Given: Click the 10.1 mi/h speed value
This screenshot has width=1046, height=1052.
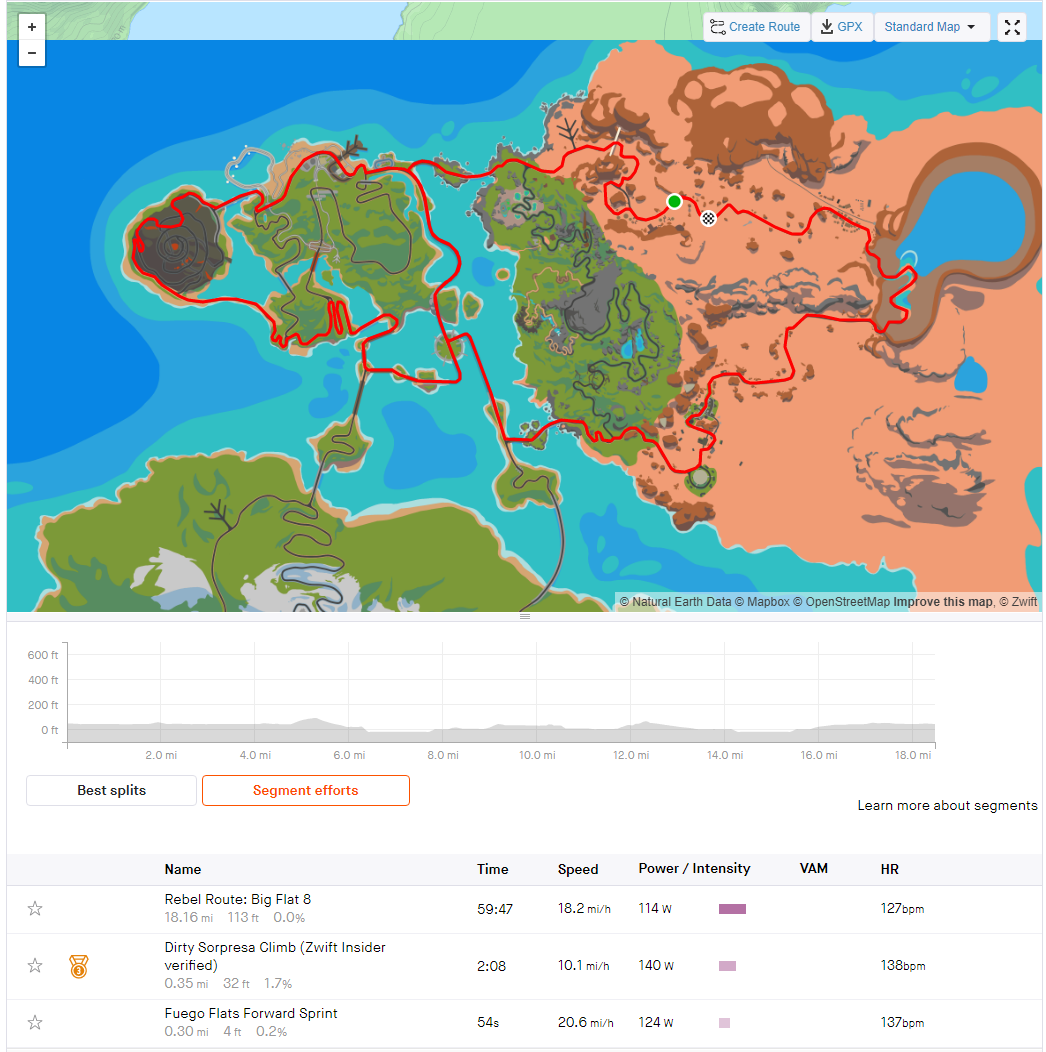Looking at the screenshot, I should click(x=583, y=965).
